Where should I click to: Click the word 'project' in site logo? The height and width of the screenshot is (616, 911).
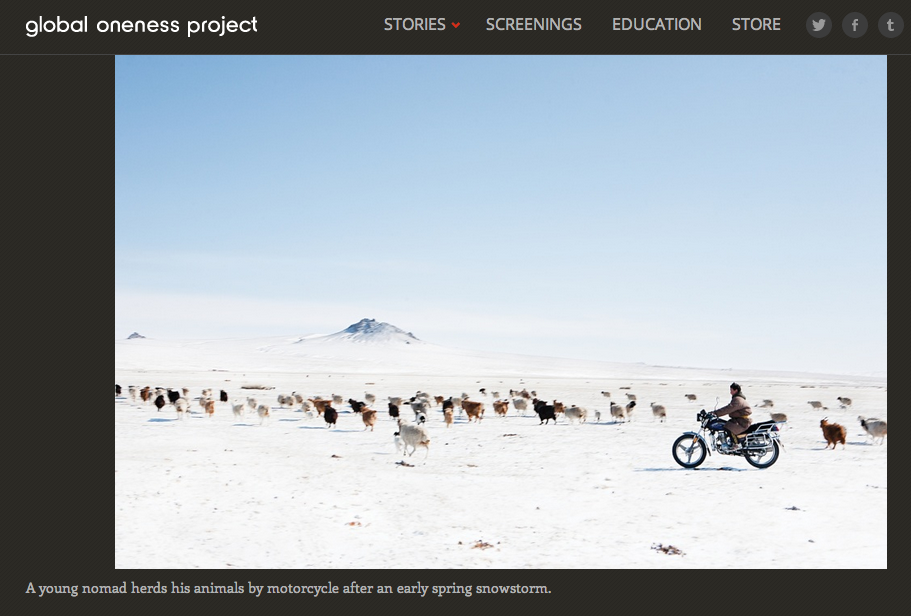pos(223,26)
